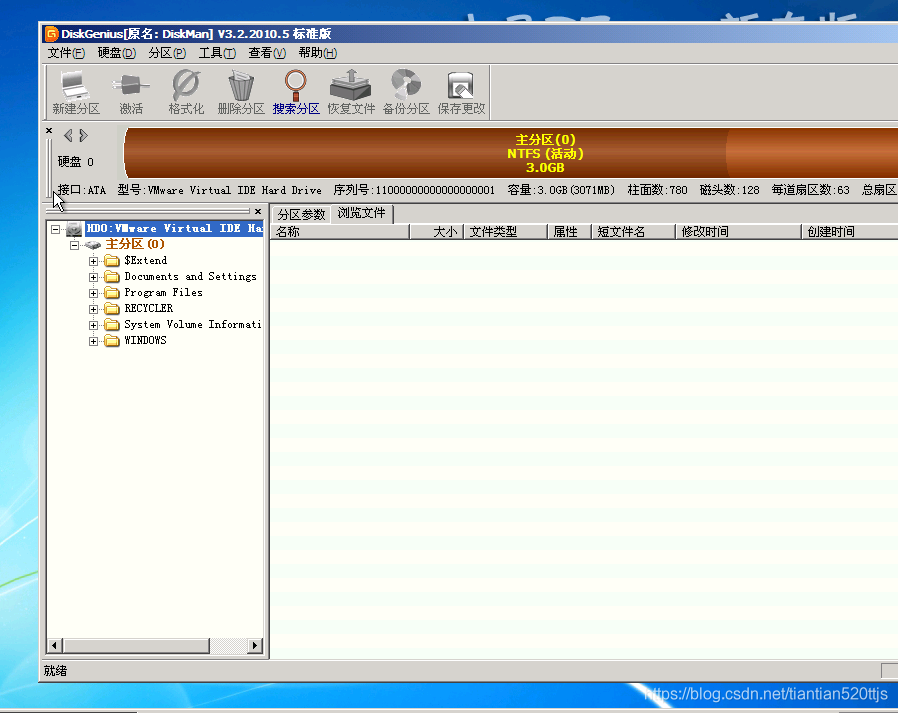The width and height of the screenshot is (898, 713).
Task: Select the WINDOWS tree label
Action: pyautogui.click(x=145, y=341)
